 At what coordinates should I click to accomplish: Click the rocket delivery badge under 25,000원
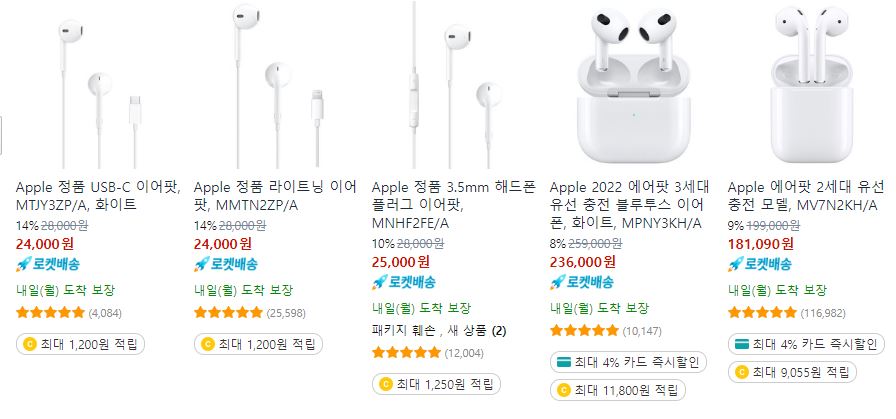click(x=404, y=282)
